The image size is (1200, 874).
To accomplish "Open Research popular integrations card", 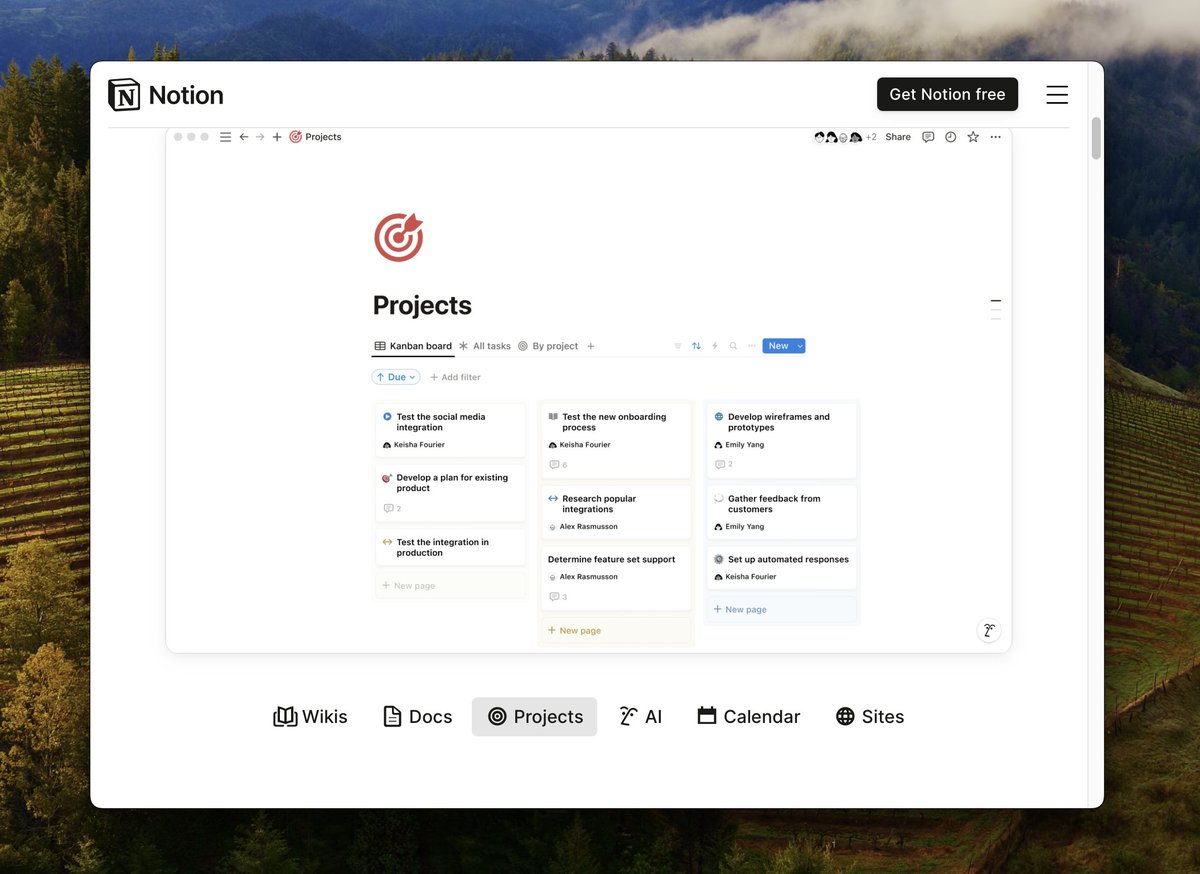I will pyautogui.click(x=616, y=512).
